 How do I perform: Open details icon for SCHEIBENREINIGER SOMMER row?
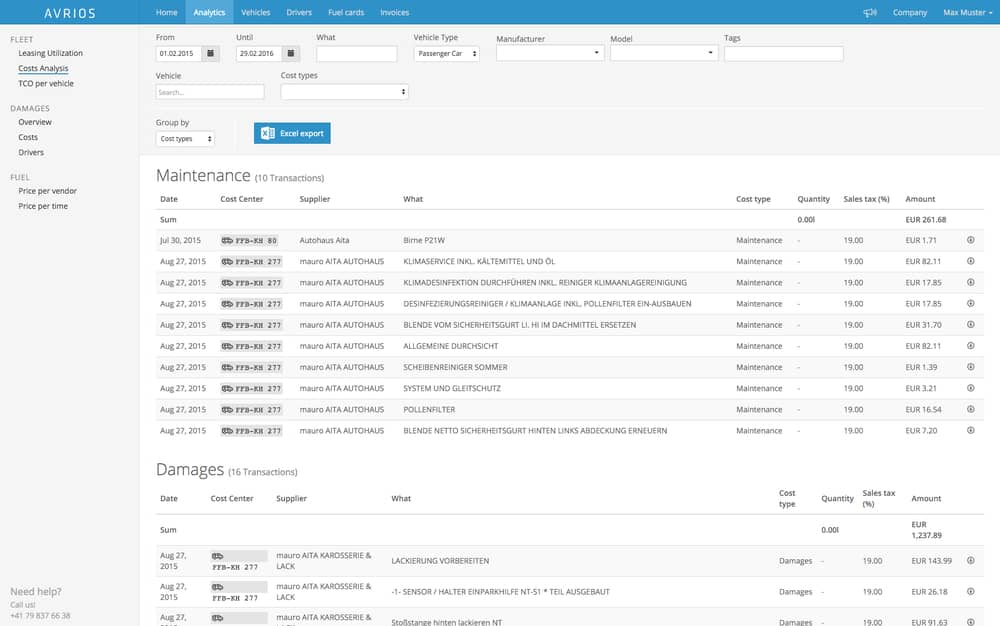(x=971, y=367)
